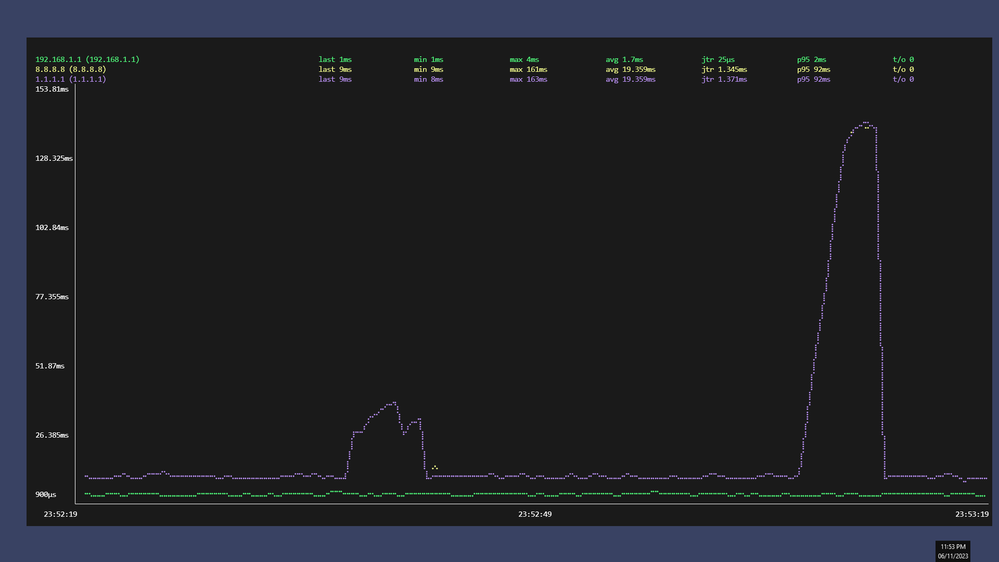Viewport: 999px width, 562px height.
Task: Select the 77.355ms y-axis tick label
Action: coord(51,297)
